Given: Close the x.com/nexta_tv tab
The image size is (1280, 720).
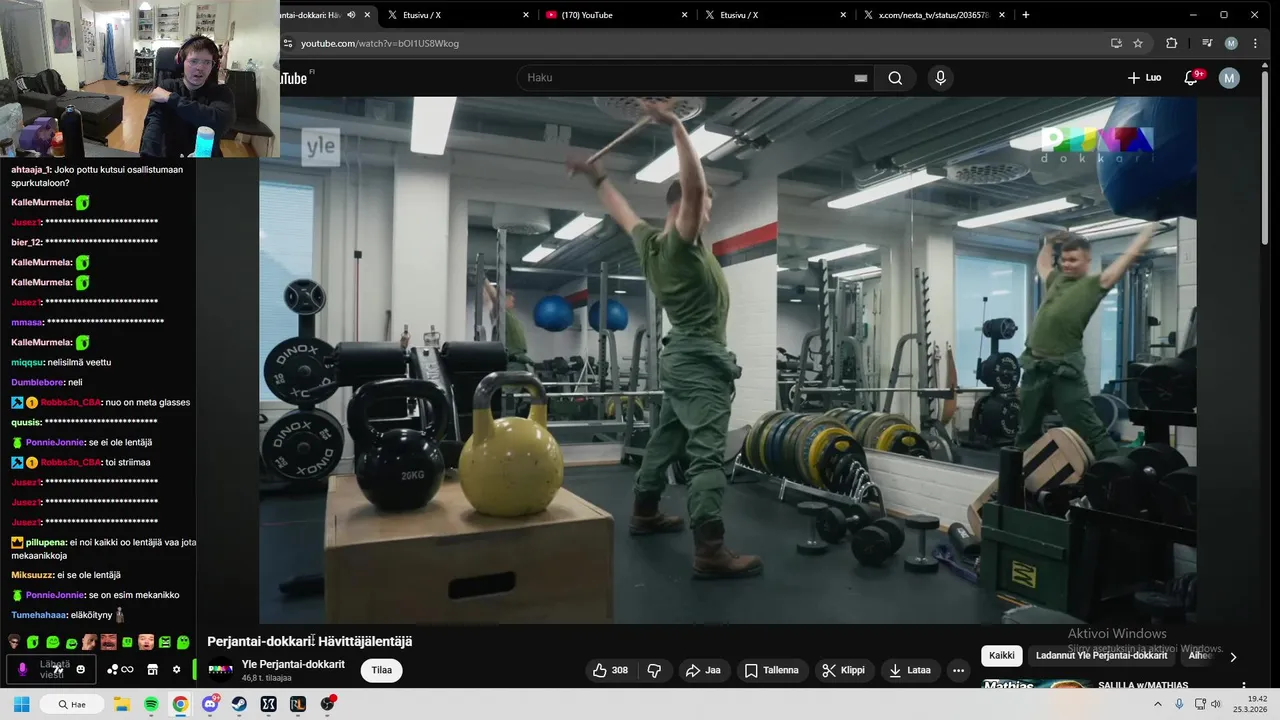Looking at the screenshot, I should pos(1003,15).
